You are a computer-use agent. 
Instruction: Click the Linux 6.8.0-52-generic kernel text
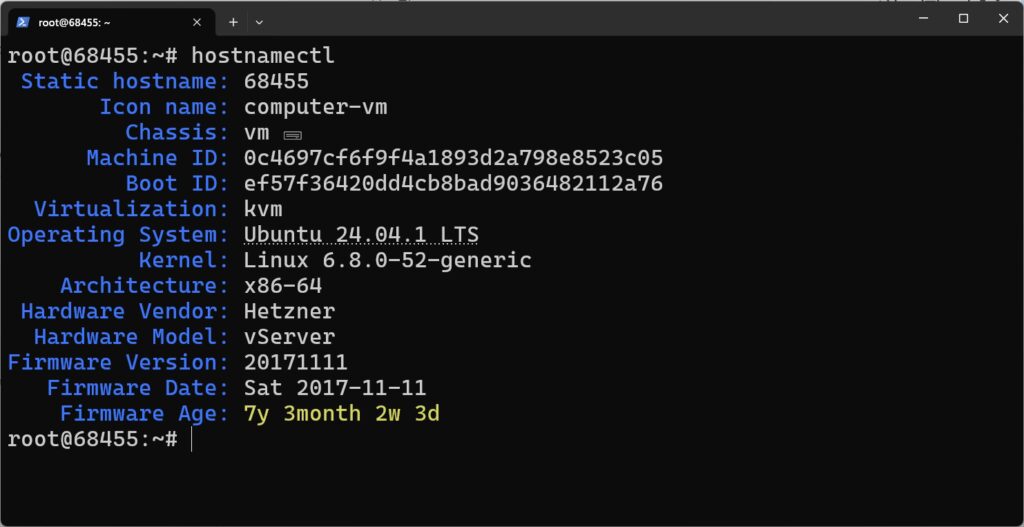387,261
